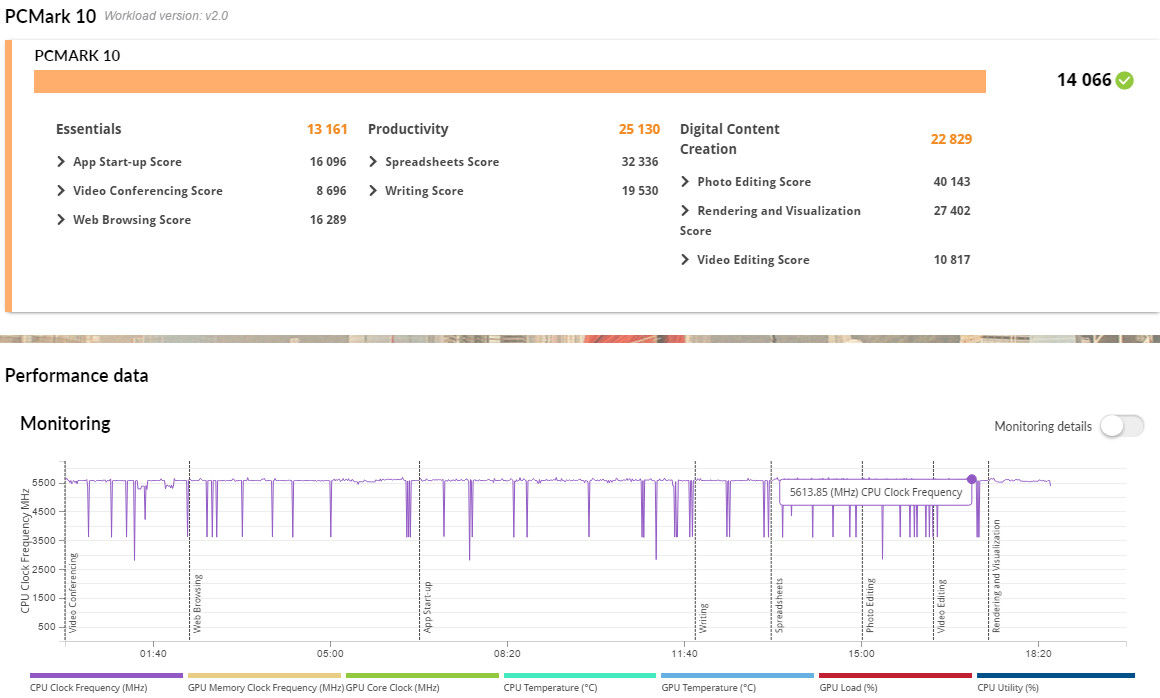The width and height of the screenshot is (1160, 698).
Task: Toggle CPU Utility legend item
Action: tap(1054, 677)
